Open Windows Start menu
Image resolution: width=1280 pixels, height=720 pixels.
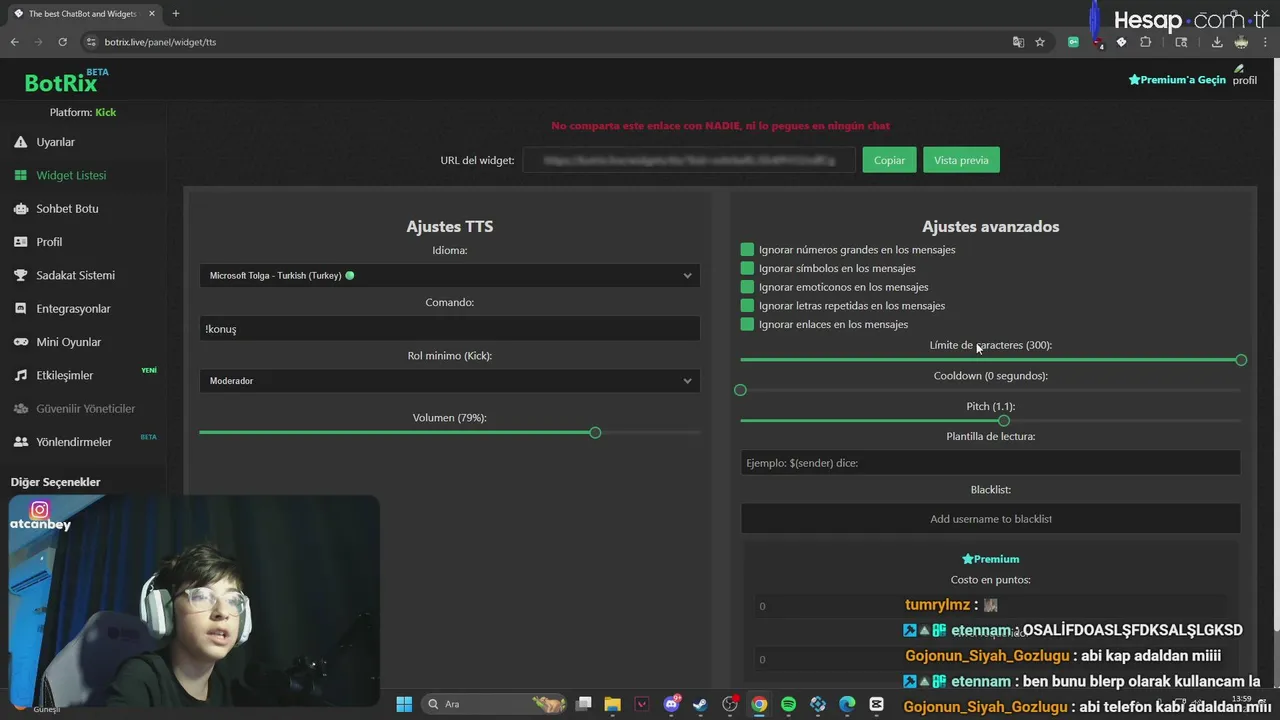[404, 704]
